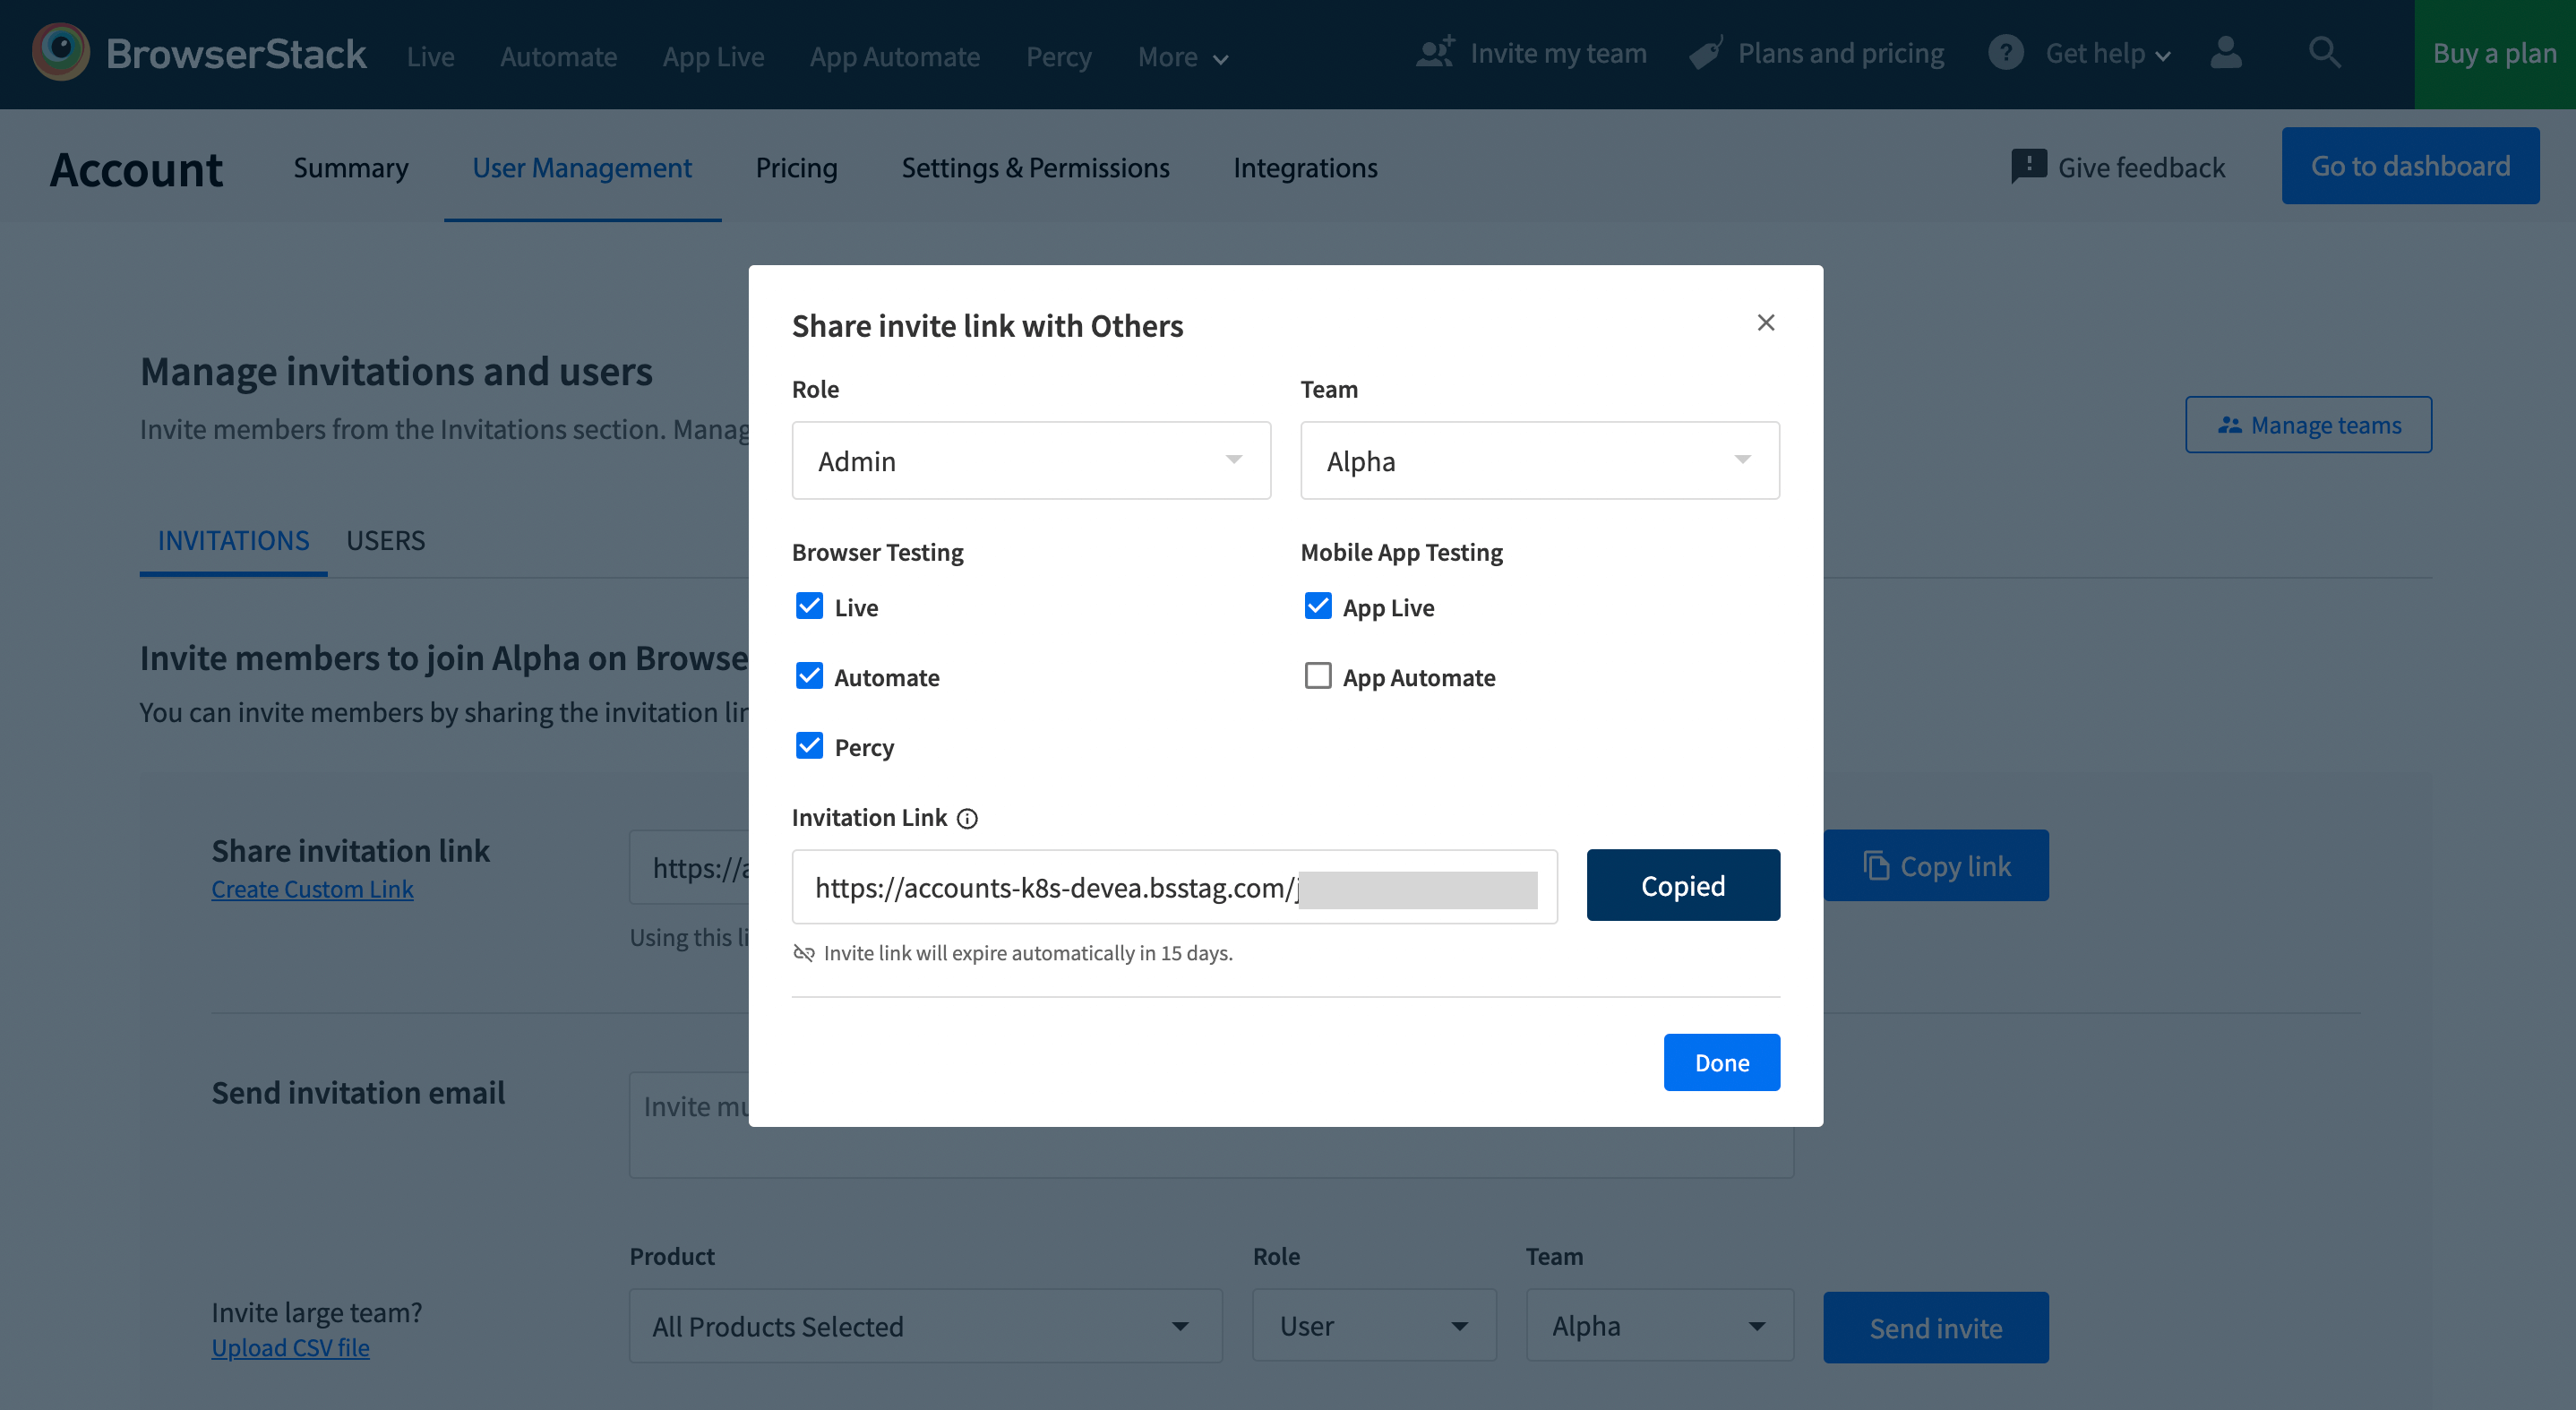Expand the More menu in top bar

click(1183, 57)
